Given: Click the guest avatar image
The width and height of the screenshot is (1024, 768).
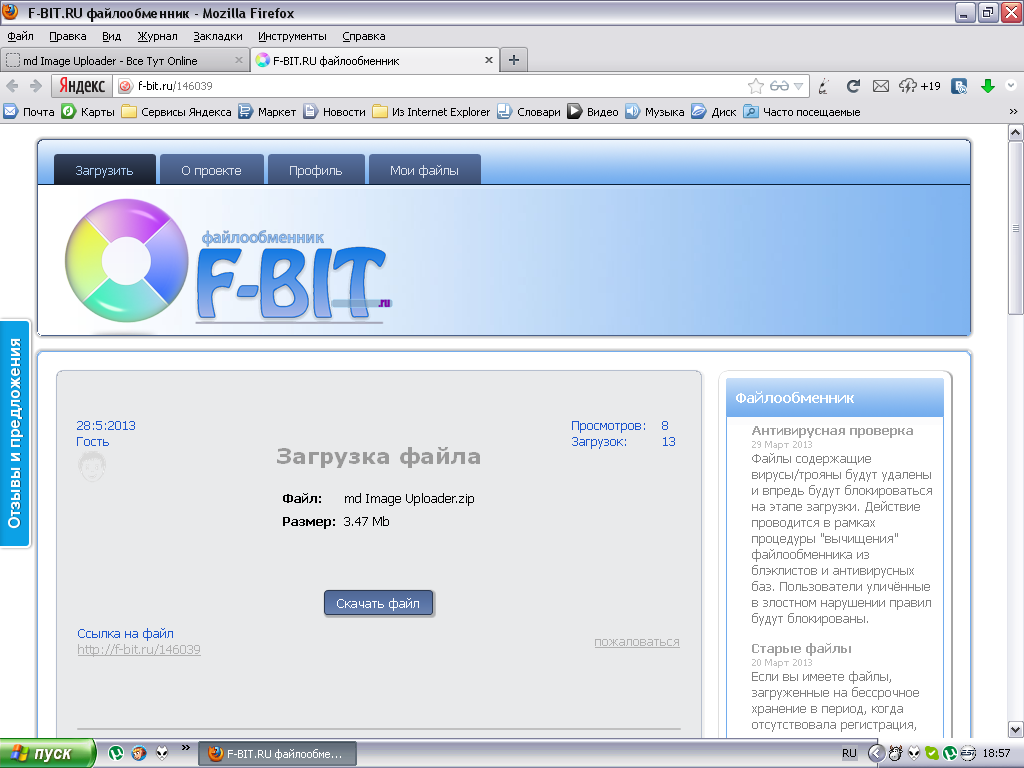Looking at the screenshot, I should coord(92,466).
